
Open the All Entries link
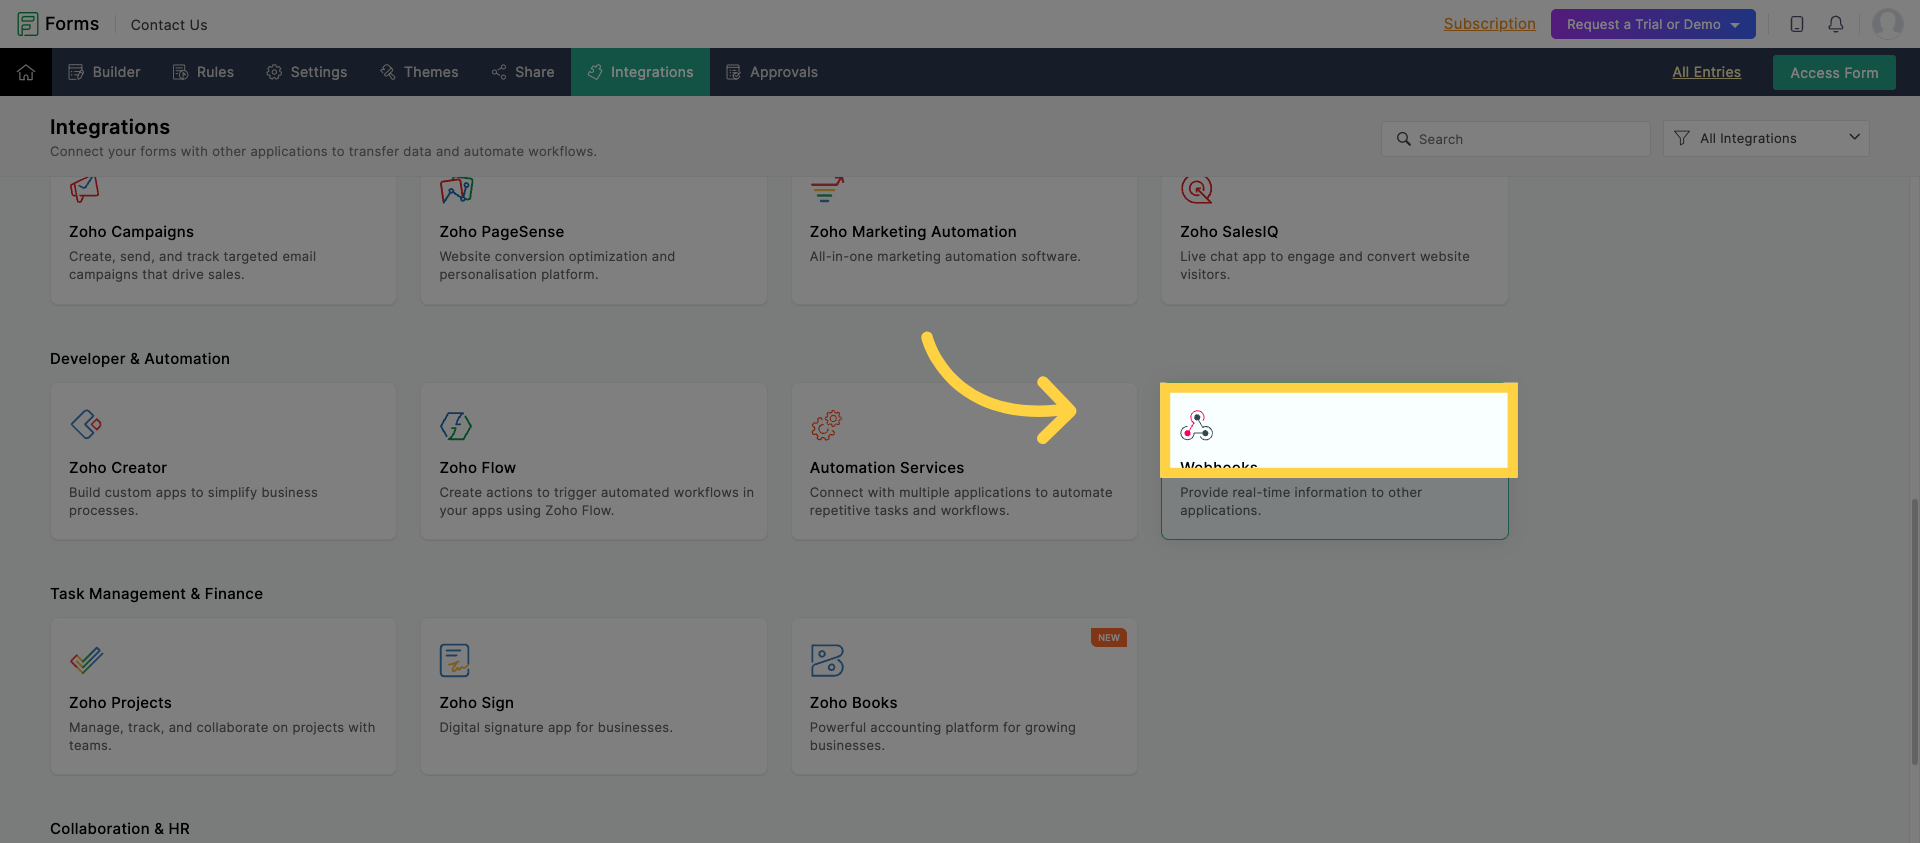pyautogui.click(x=1706, y=72)
